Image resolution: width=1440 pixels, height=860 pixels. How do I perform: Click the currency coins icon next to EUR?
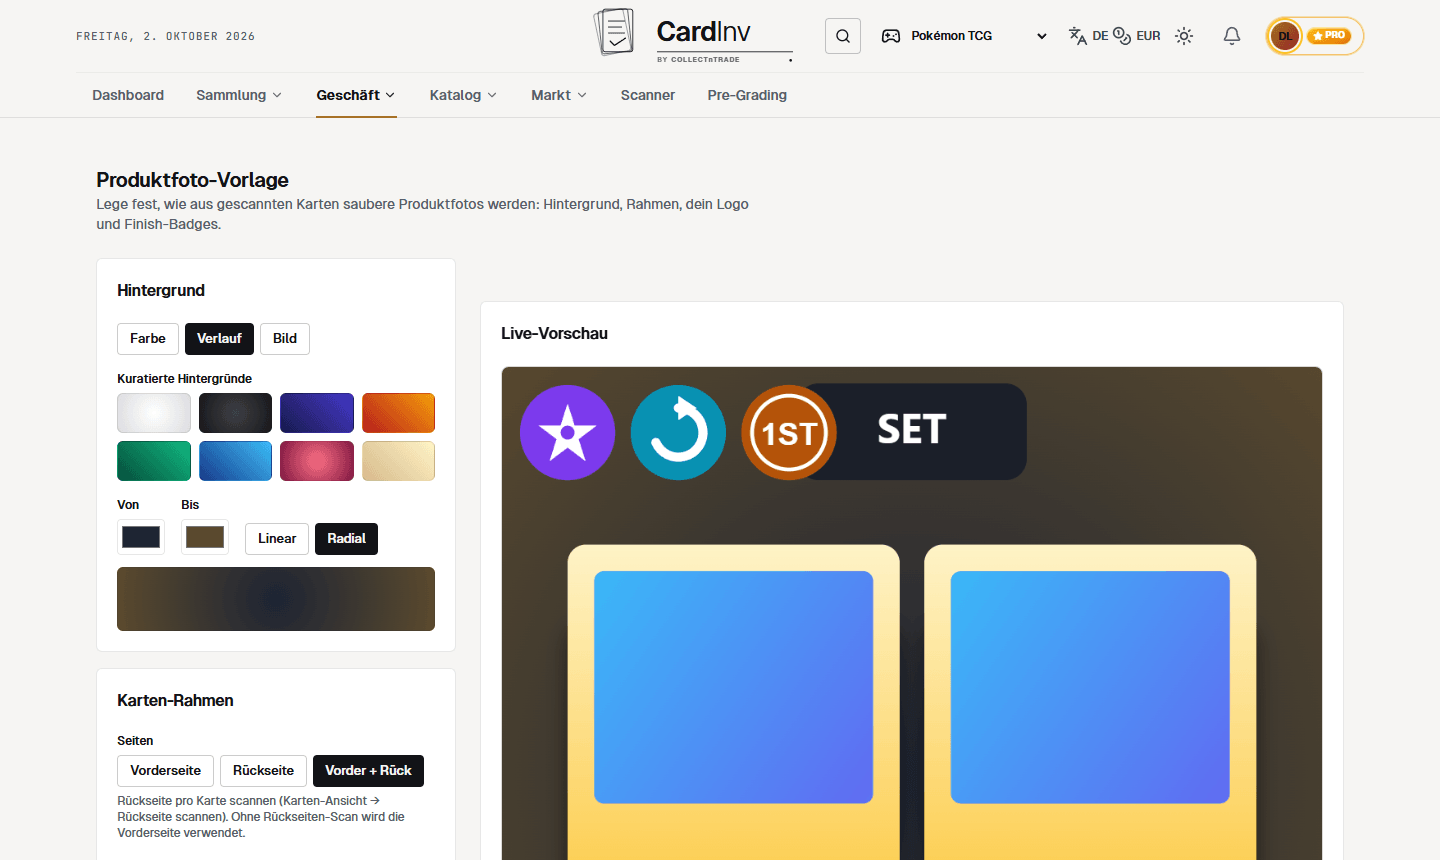point(1122,36)
